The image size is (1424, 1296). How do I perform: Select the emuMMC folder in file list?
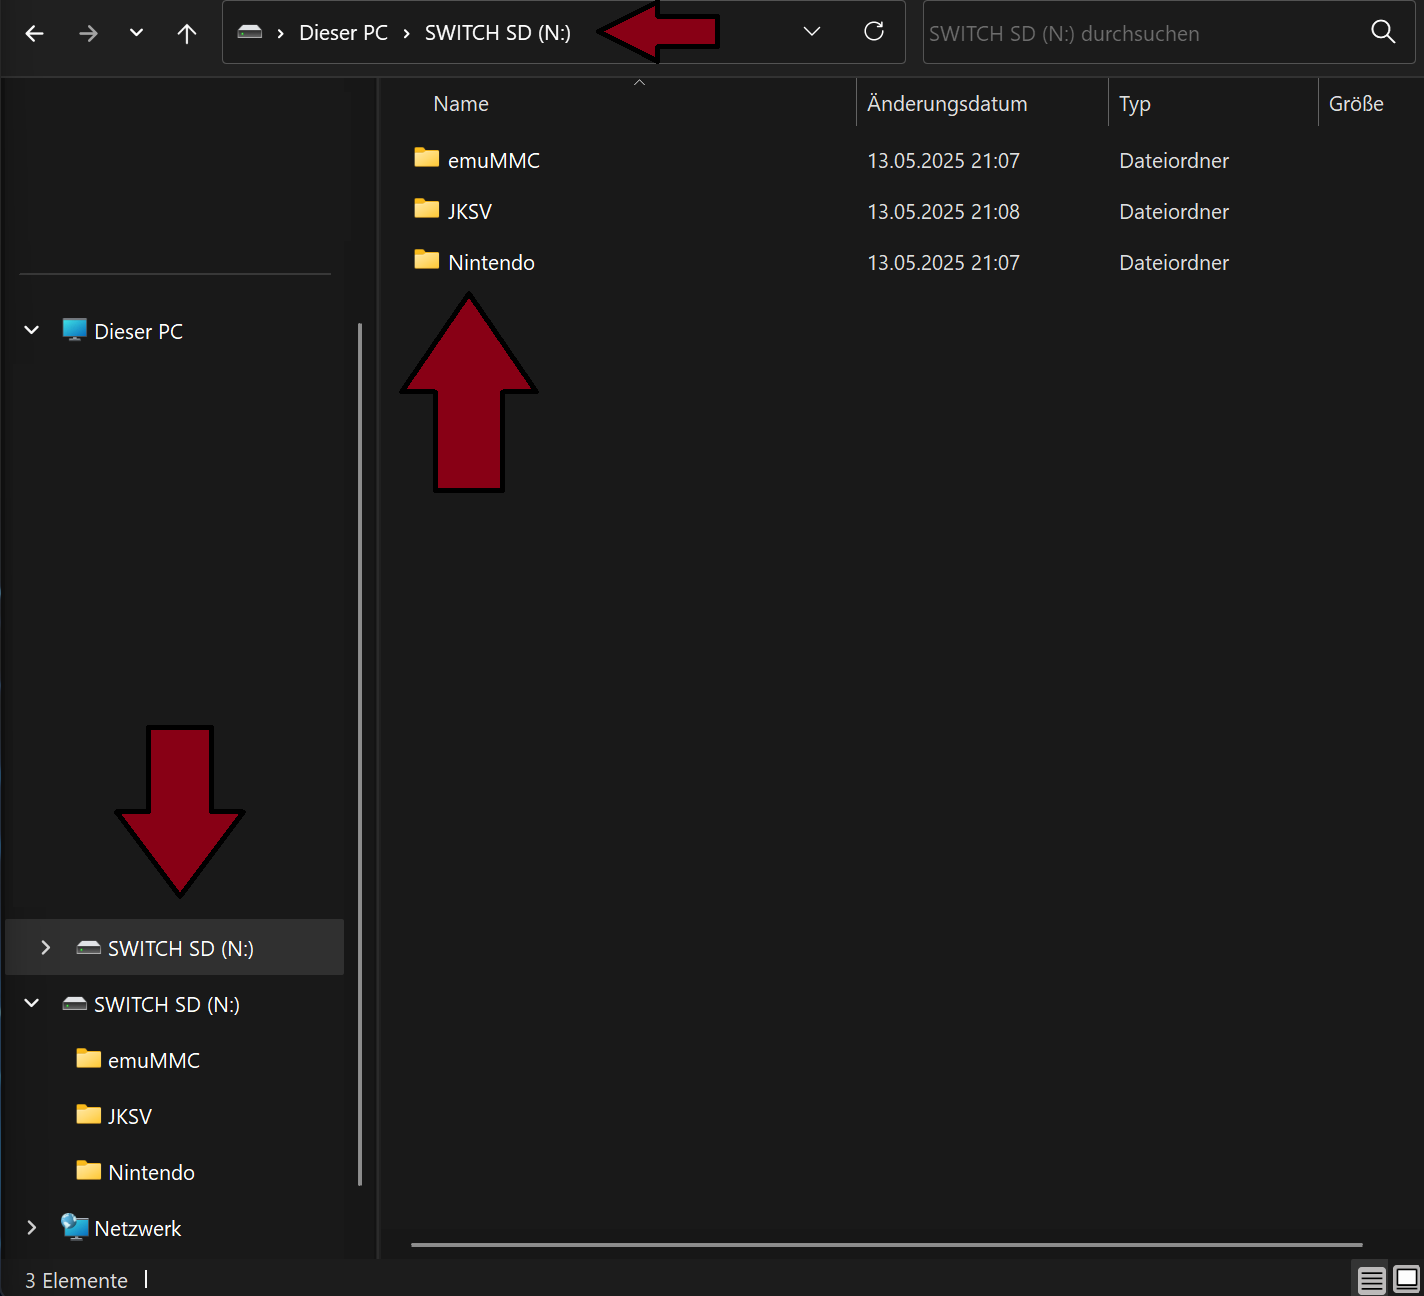click(493, 161)
